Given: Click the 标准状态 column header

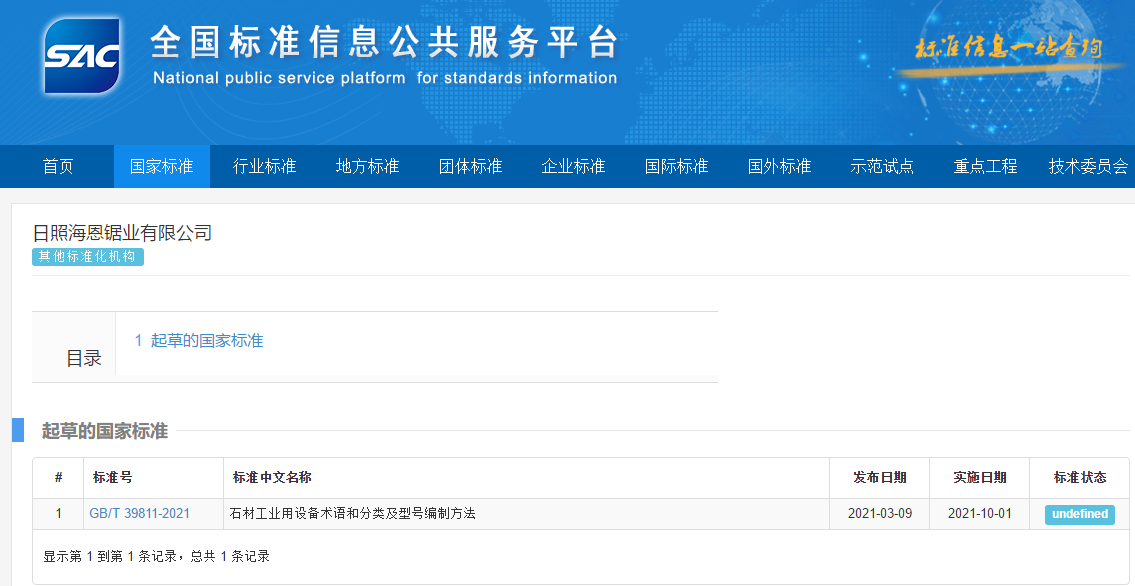Looking at the screenshot, I should coord(1079,477).
